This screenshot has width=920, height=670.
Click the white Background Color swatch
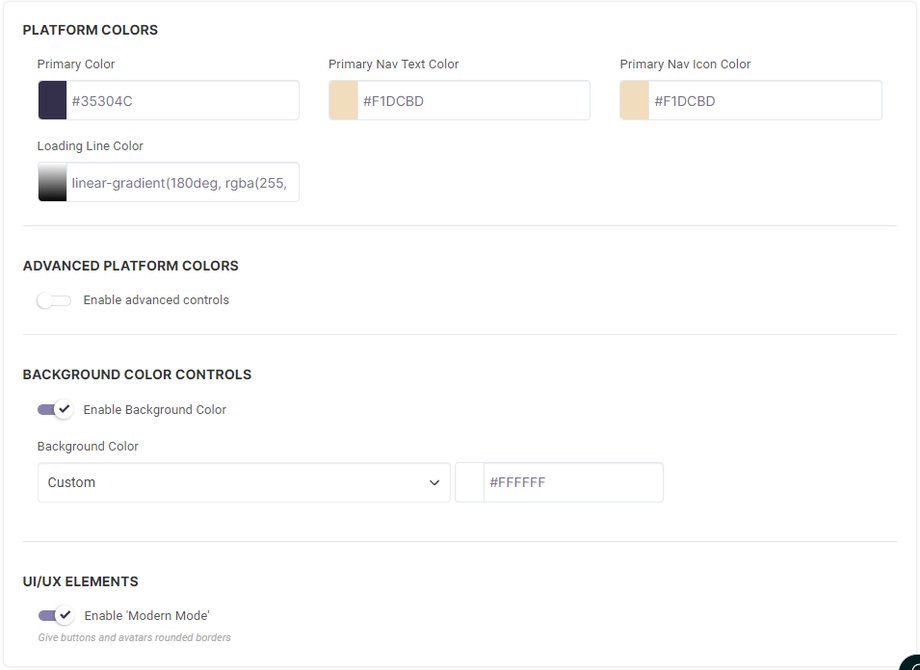pyautogui.click(x=470, y=482)
